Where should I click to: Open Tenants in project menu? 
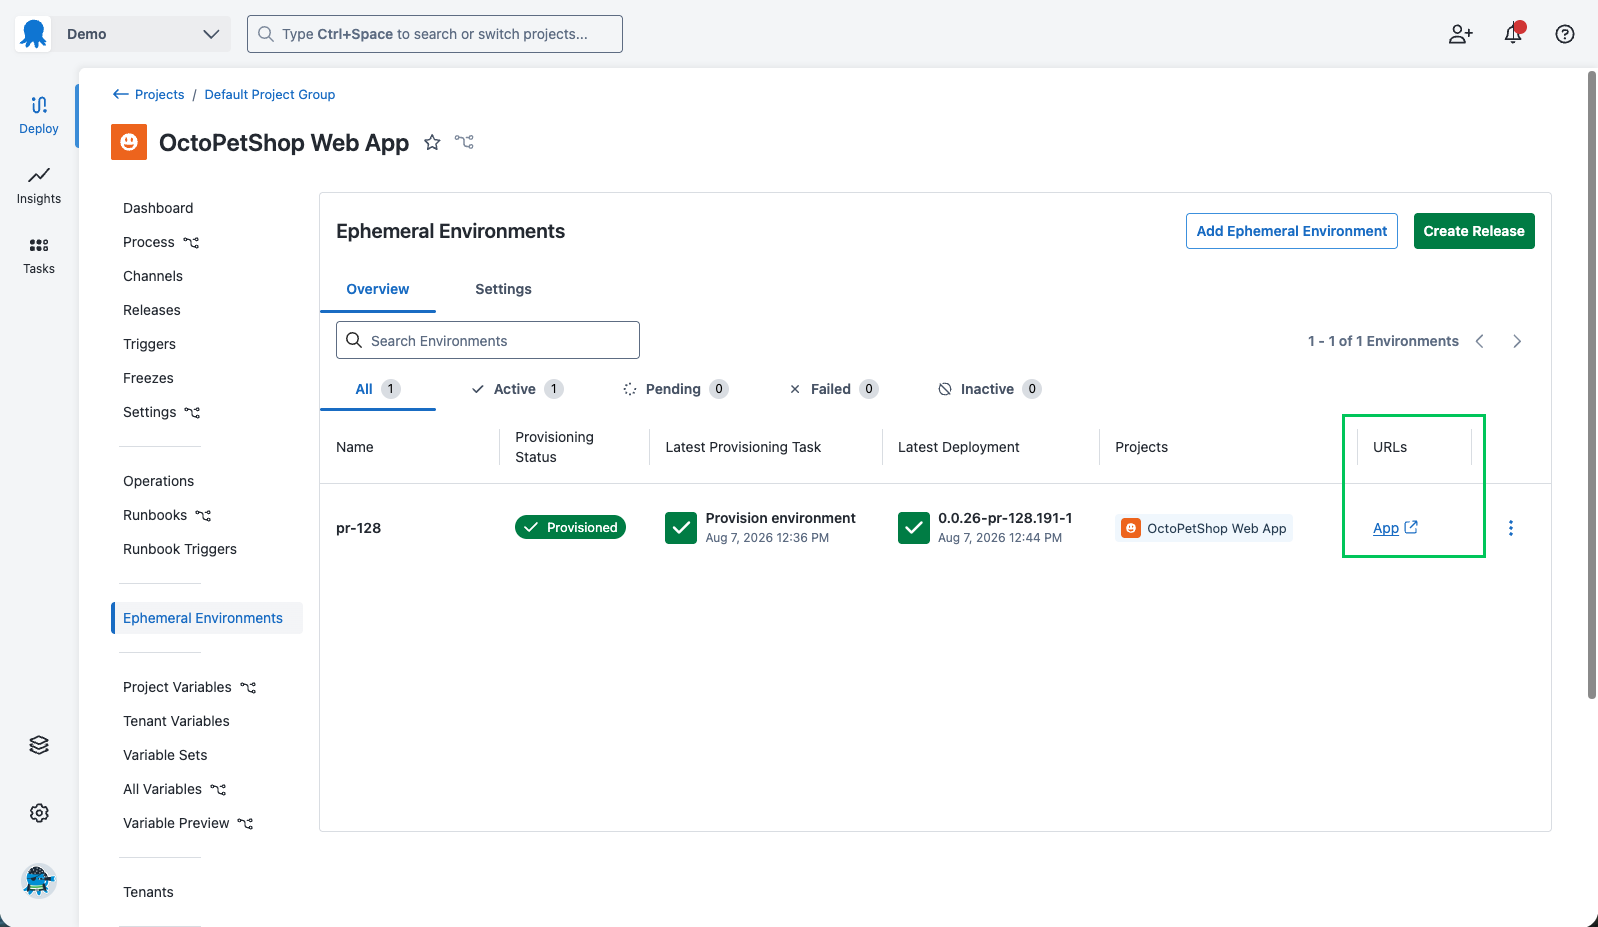tap(148, 892)
